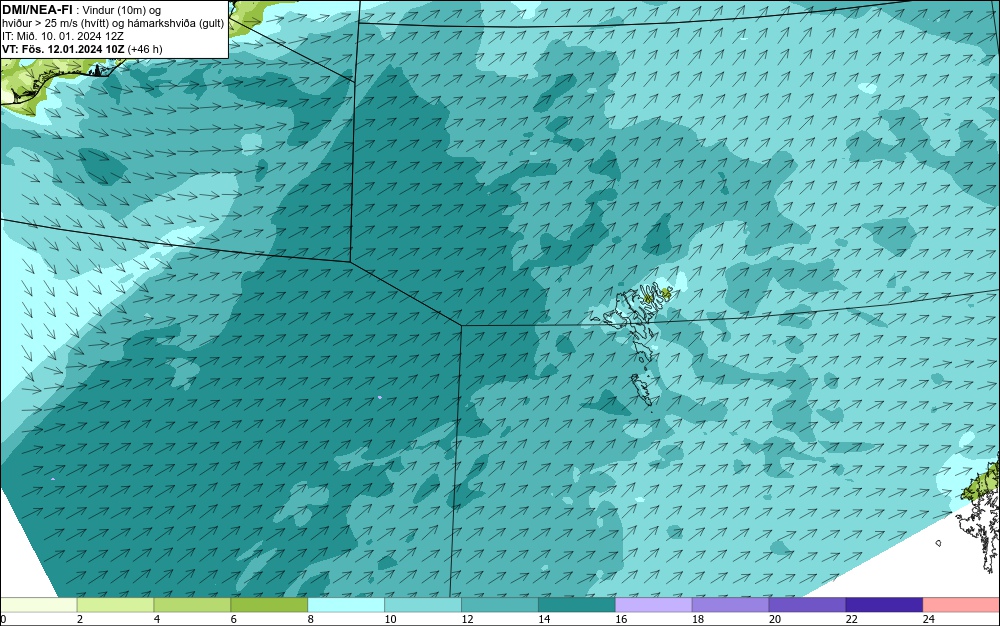Click the 4–6 m/s green legend swatch

point(192,605)
